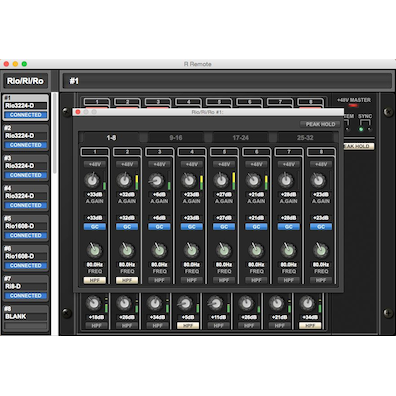Select device #2 Rio3224-D in sidebar
This screenshot has width=396, height=396.
25,137
